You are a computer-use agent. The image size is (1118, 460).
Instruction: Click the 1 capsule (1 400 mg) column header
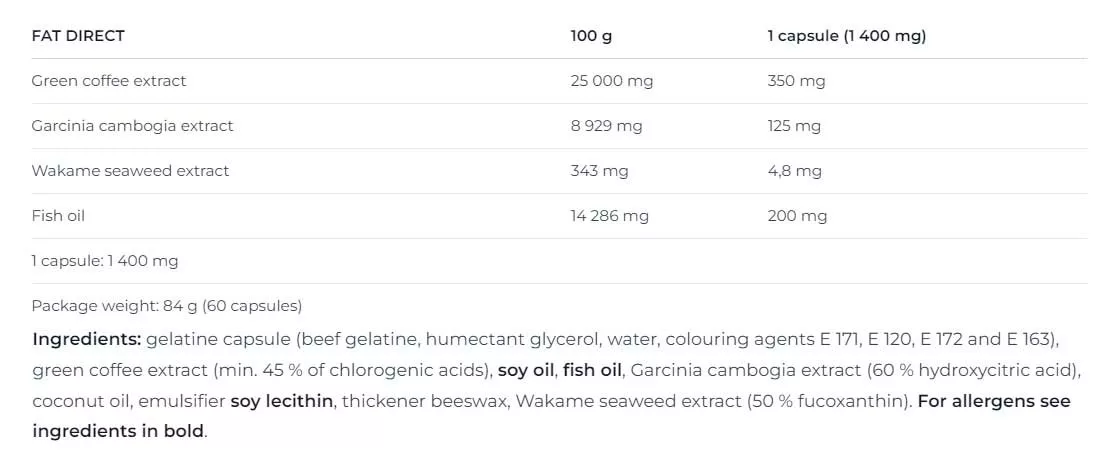coord(847,36)
